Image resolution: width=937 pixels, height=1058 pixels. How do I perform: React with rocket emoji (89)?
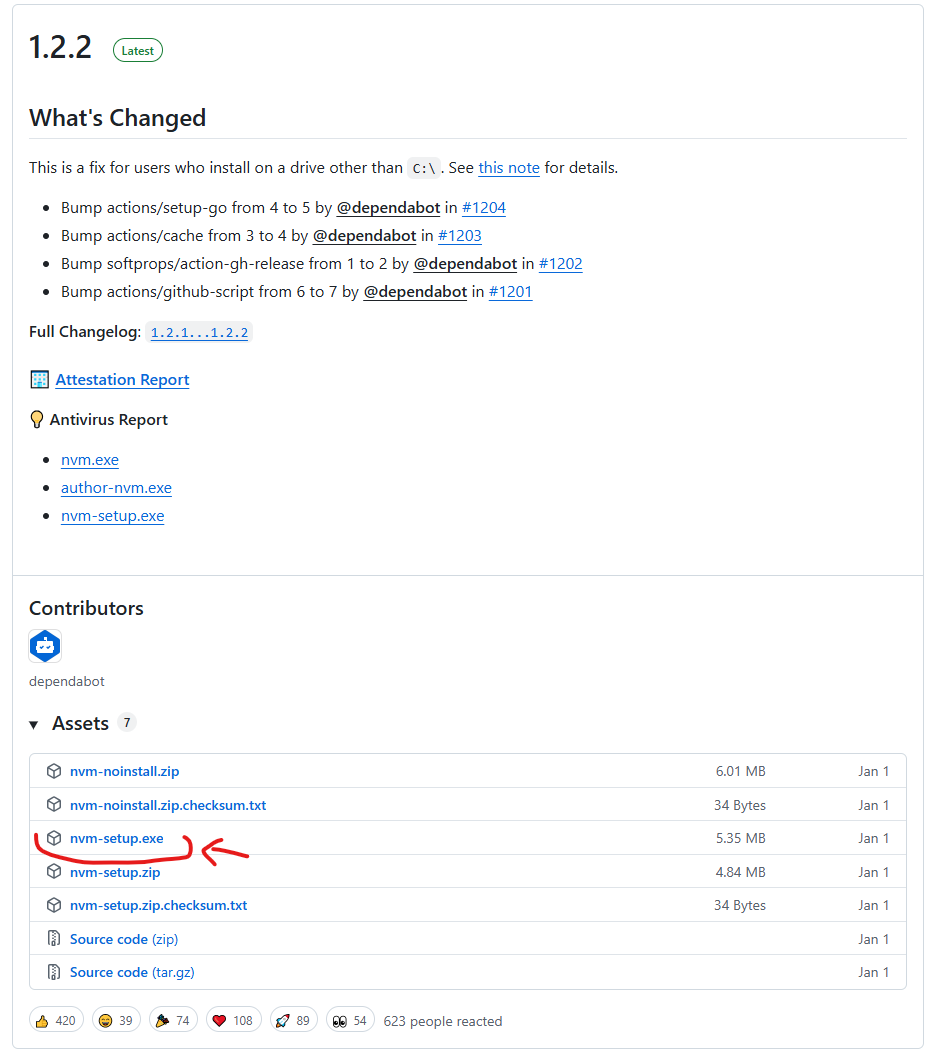[x=293, y=1020]
